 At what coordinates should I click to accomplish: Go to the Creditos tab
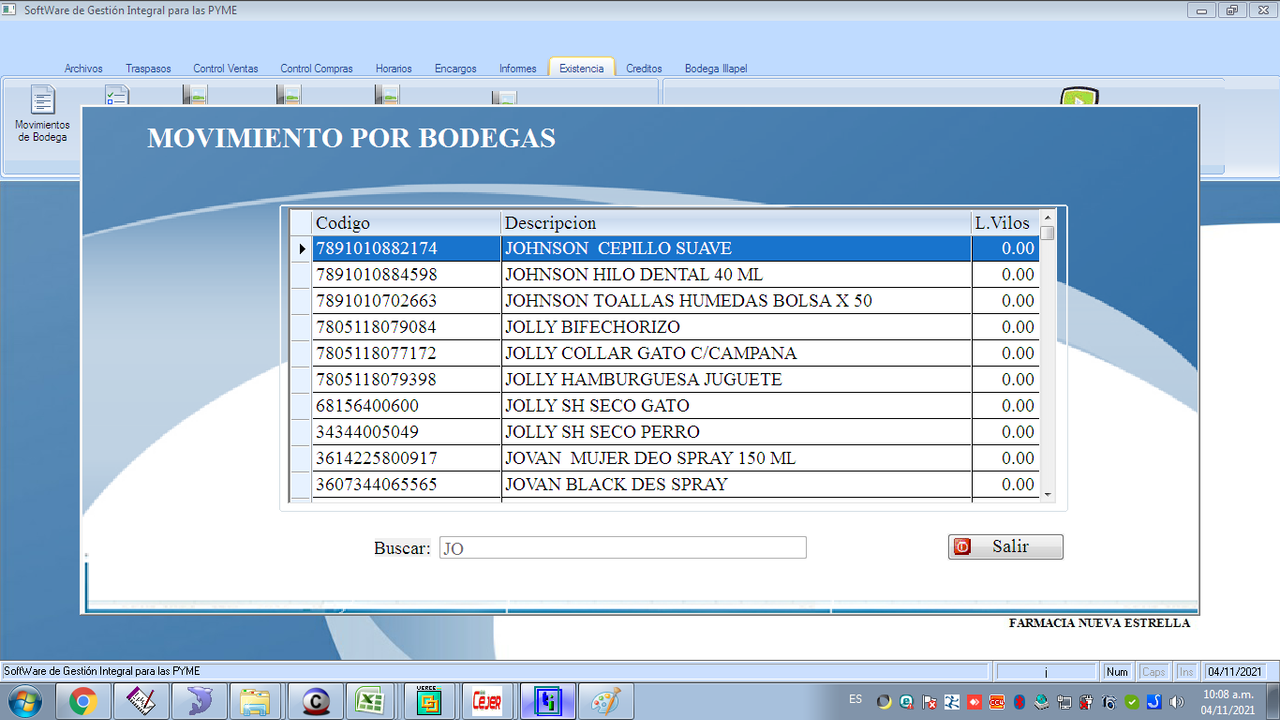[644, 69]
